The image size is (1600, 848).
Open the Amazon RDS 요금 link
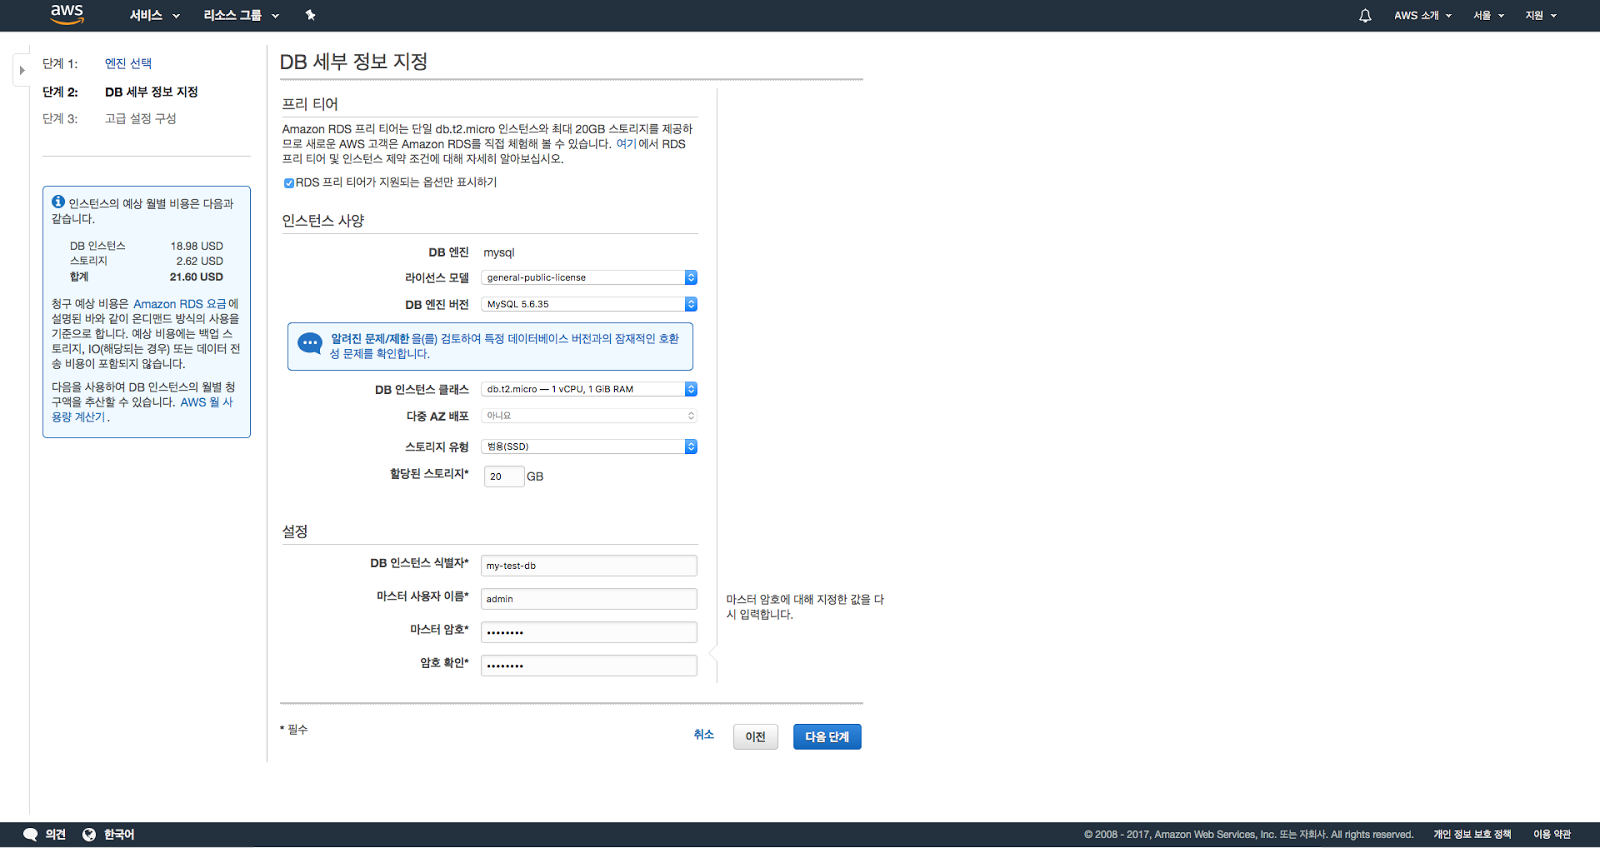(180, 304)
